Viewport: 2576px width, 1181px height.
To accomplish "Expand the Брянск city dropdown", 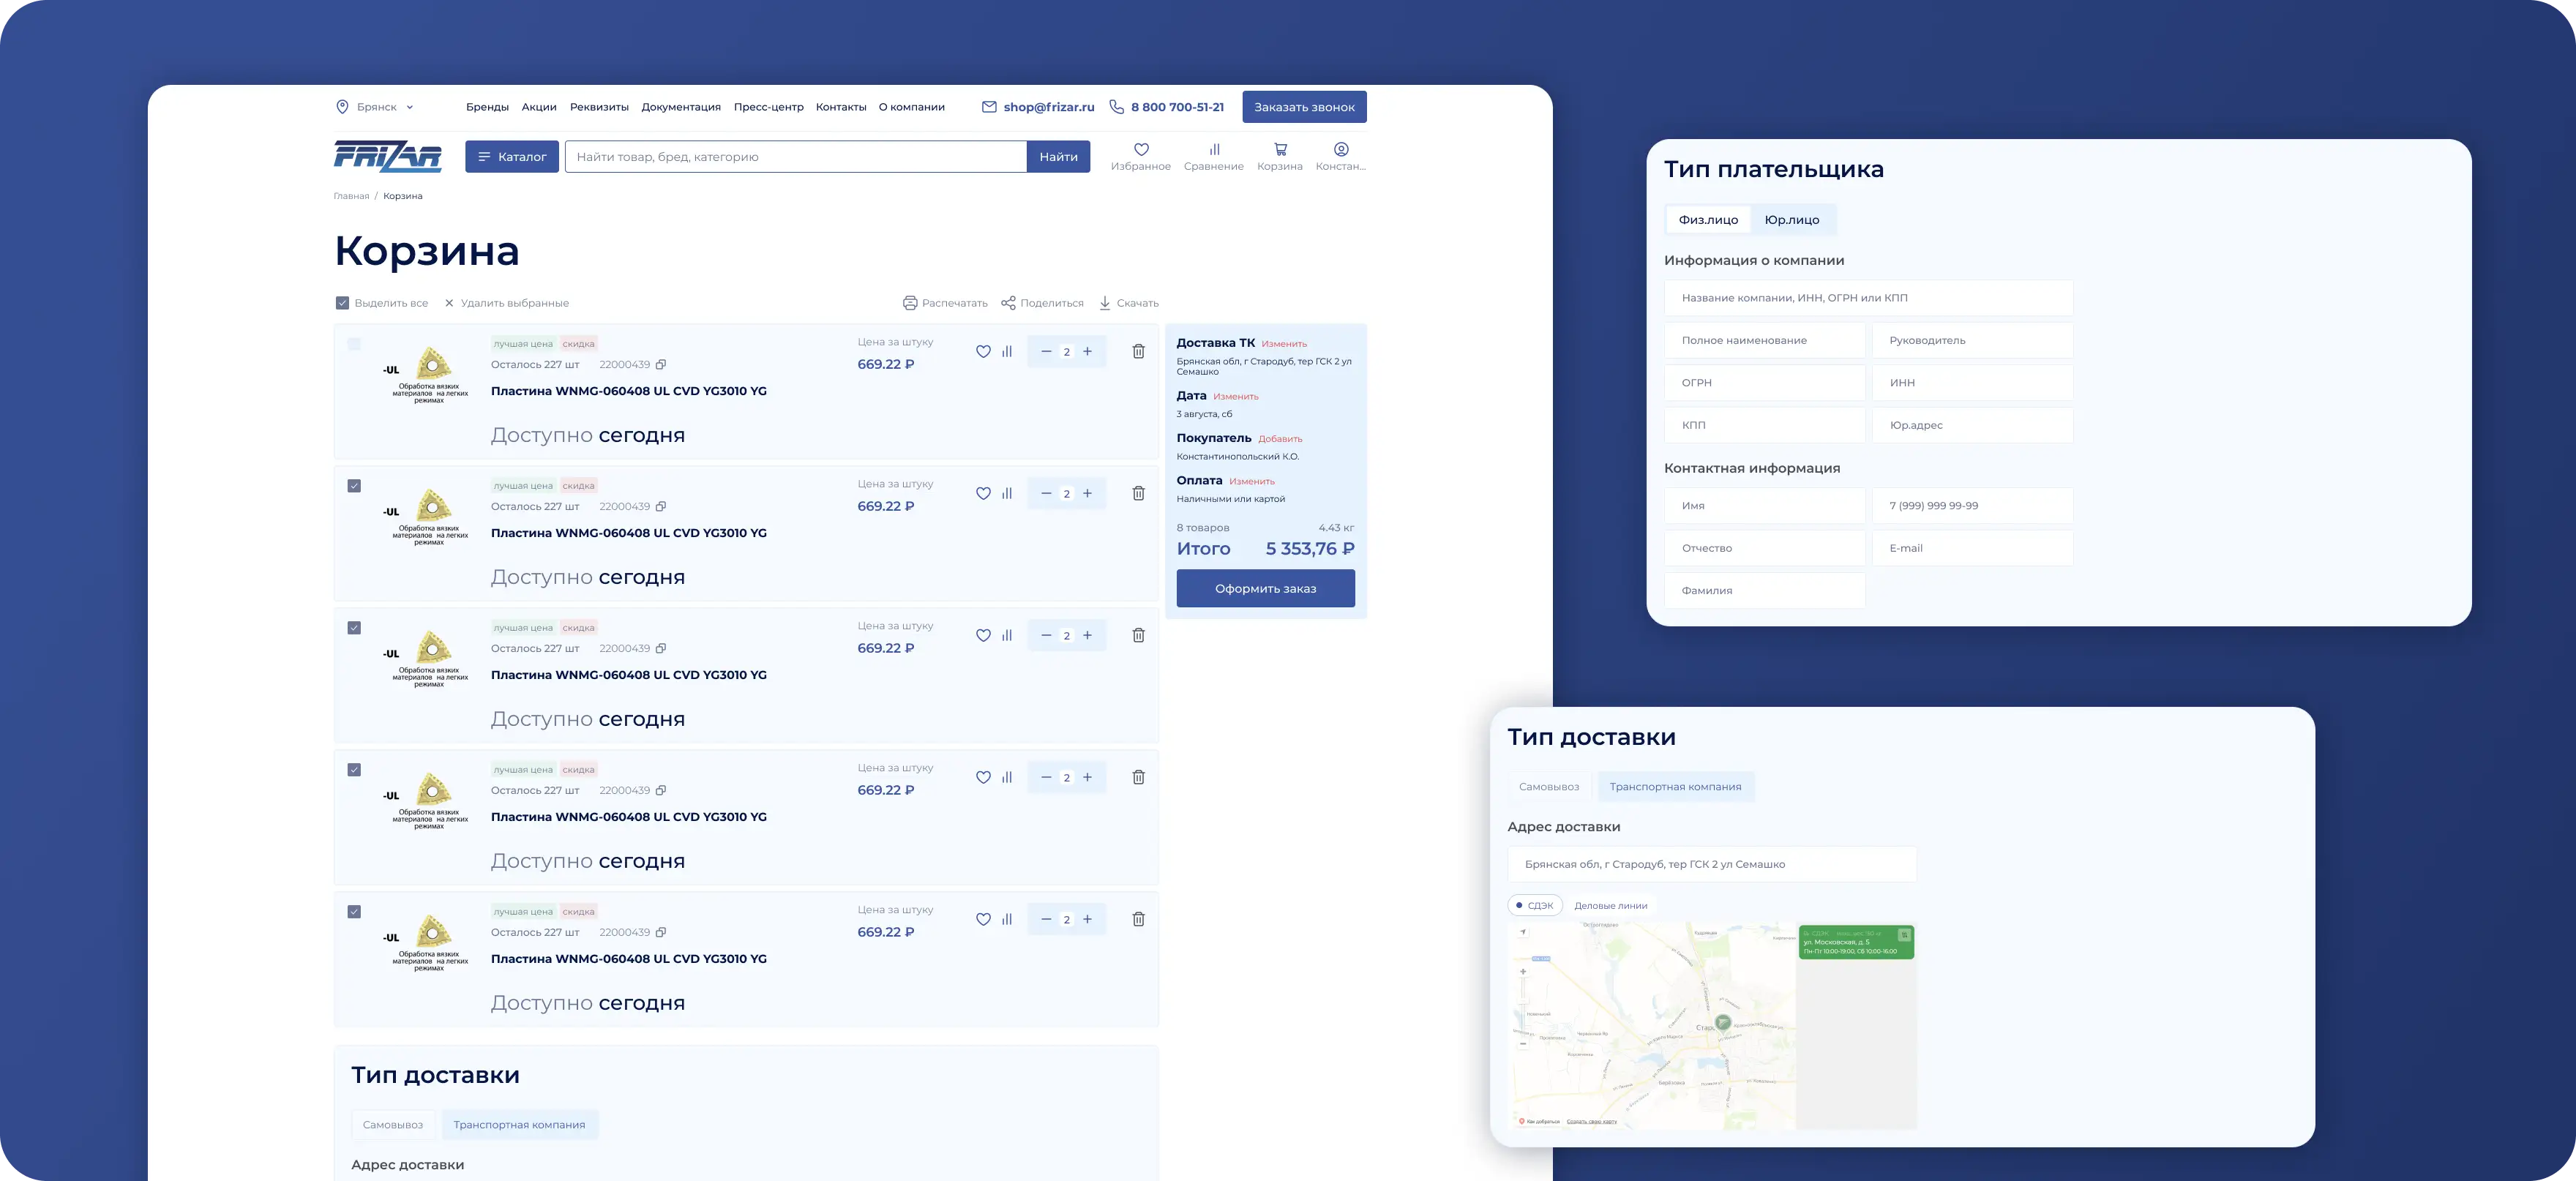I will [x=378, y=107].
